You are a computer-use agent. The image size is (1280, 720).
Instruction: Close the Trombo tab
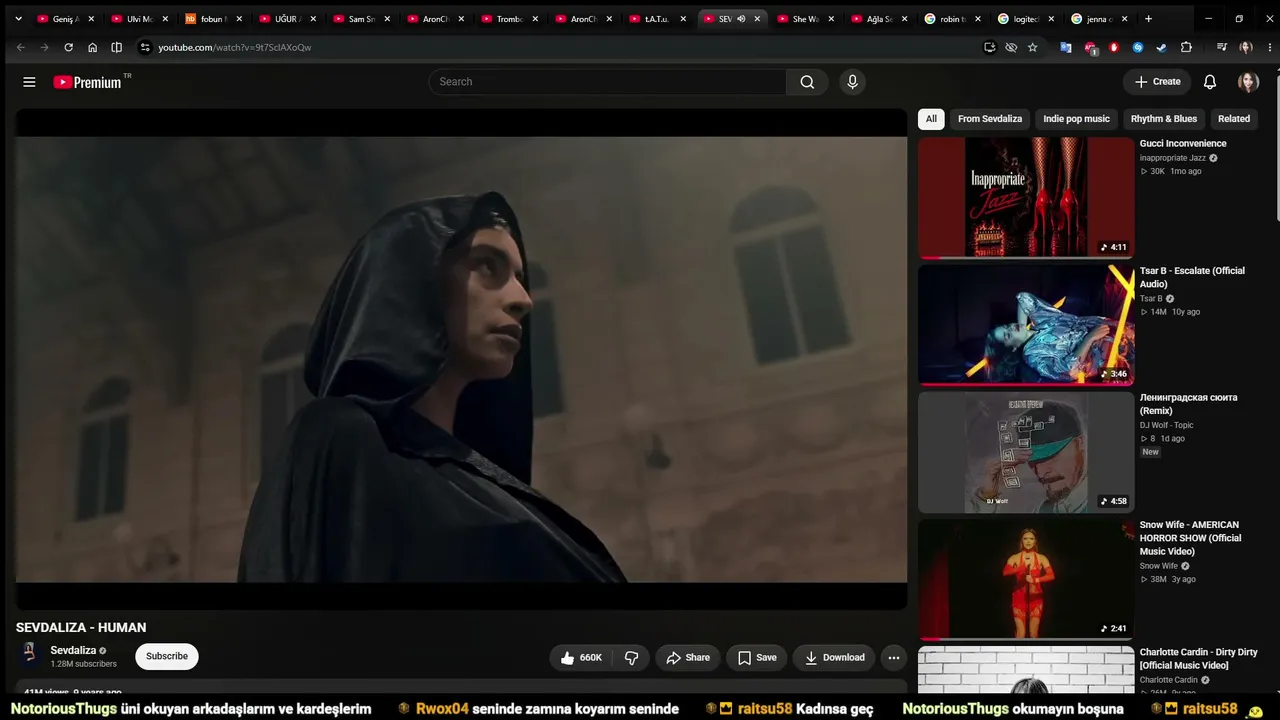[x=535, y=19]
